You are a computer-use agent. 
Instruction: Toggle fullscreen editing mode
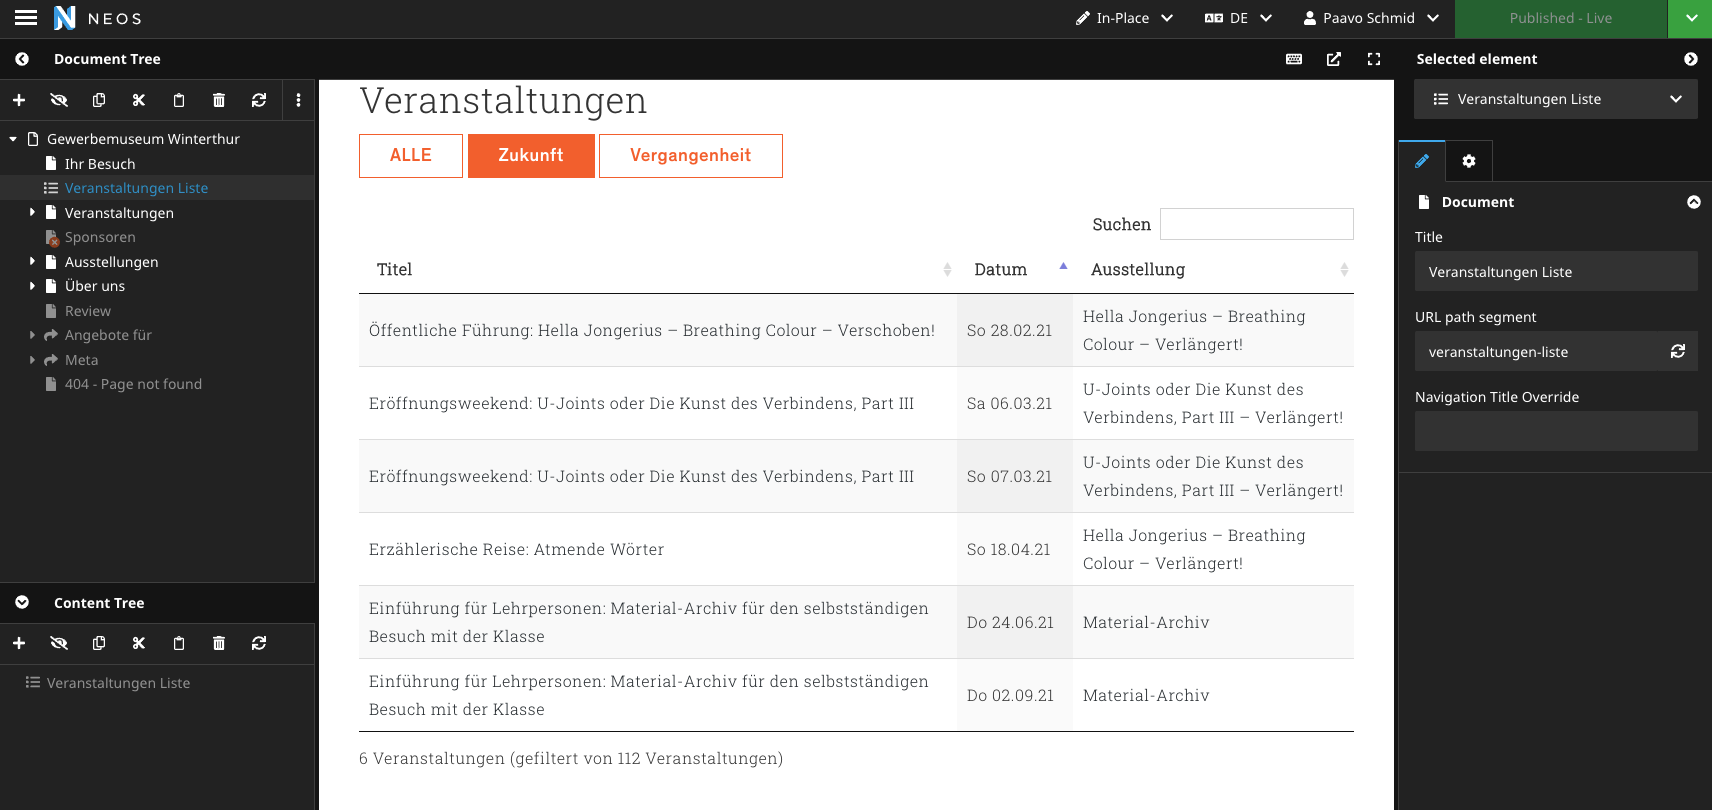pyautogui.click(x=1374, y=59)
